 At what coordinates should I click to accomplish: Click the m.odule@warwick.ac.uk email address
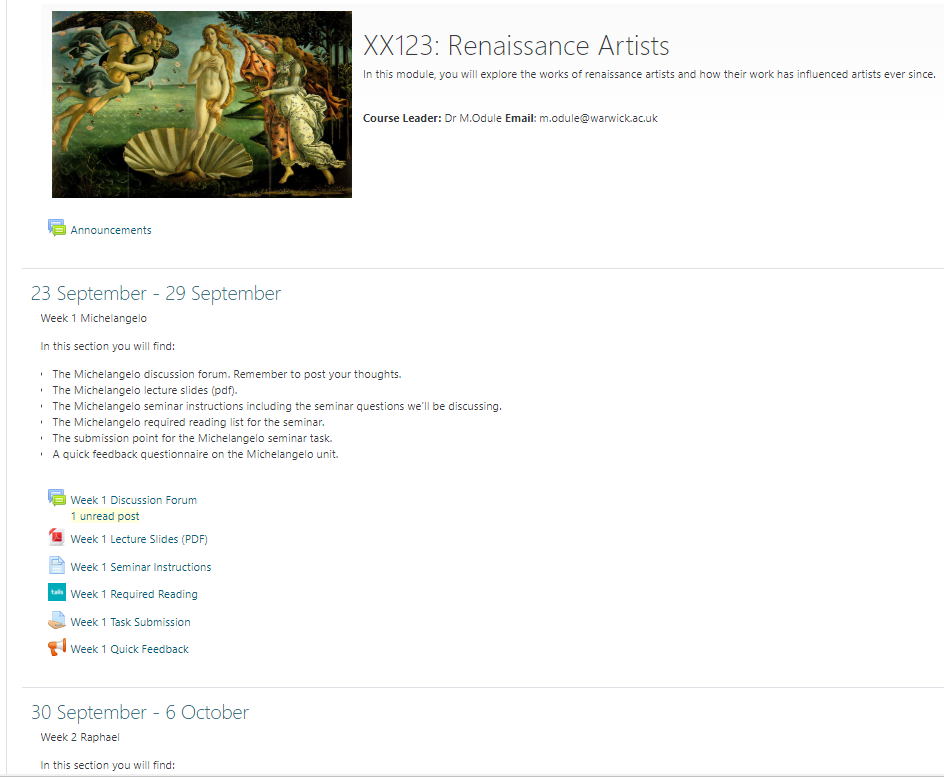[598, 118]
